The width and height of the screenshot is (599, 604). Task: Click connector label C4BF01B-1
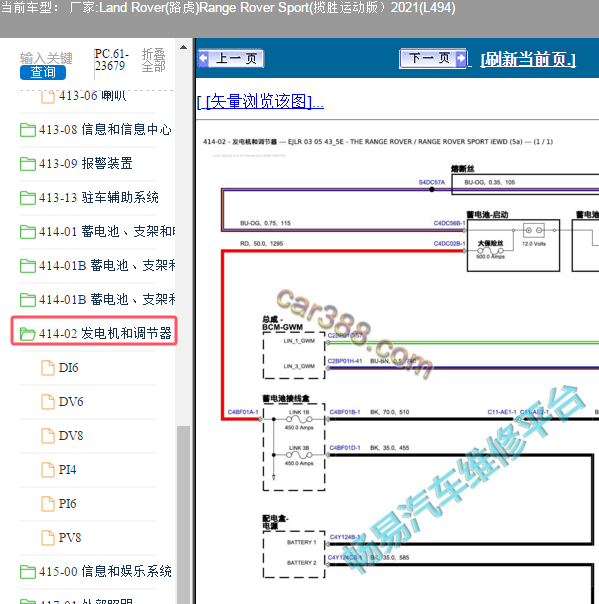[x=345, y=412]
